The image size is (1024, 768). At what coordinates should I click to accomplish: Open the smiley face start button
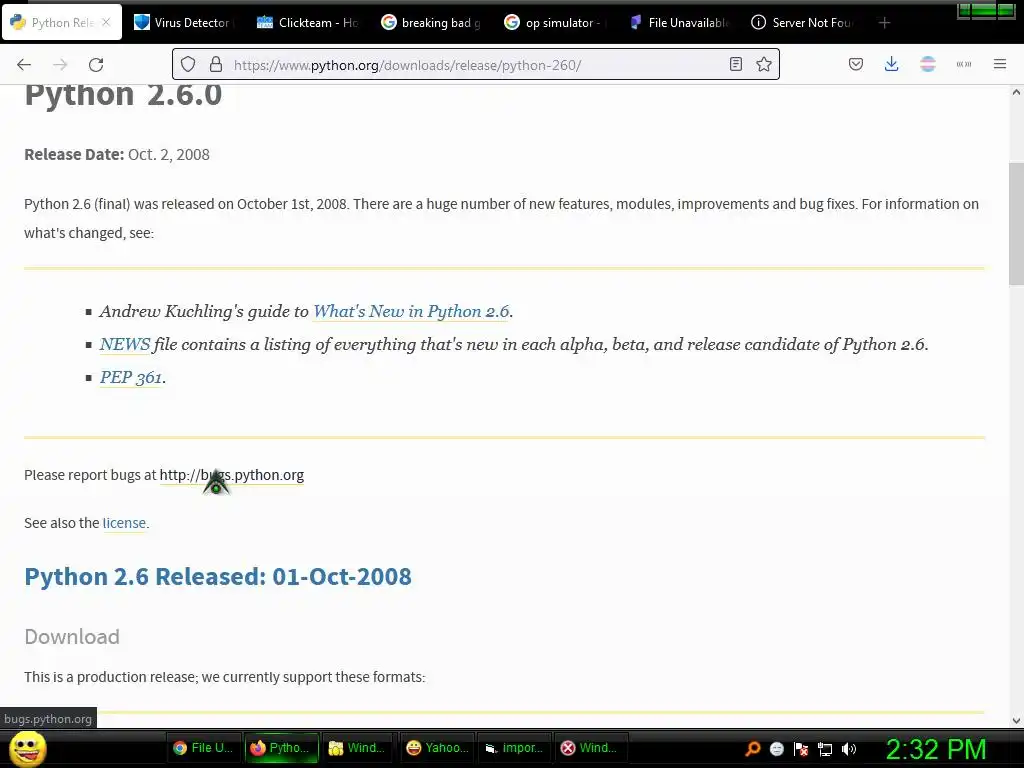point(27,748)
